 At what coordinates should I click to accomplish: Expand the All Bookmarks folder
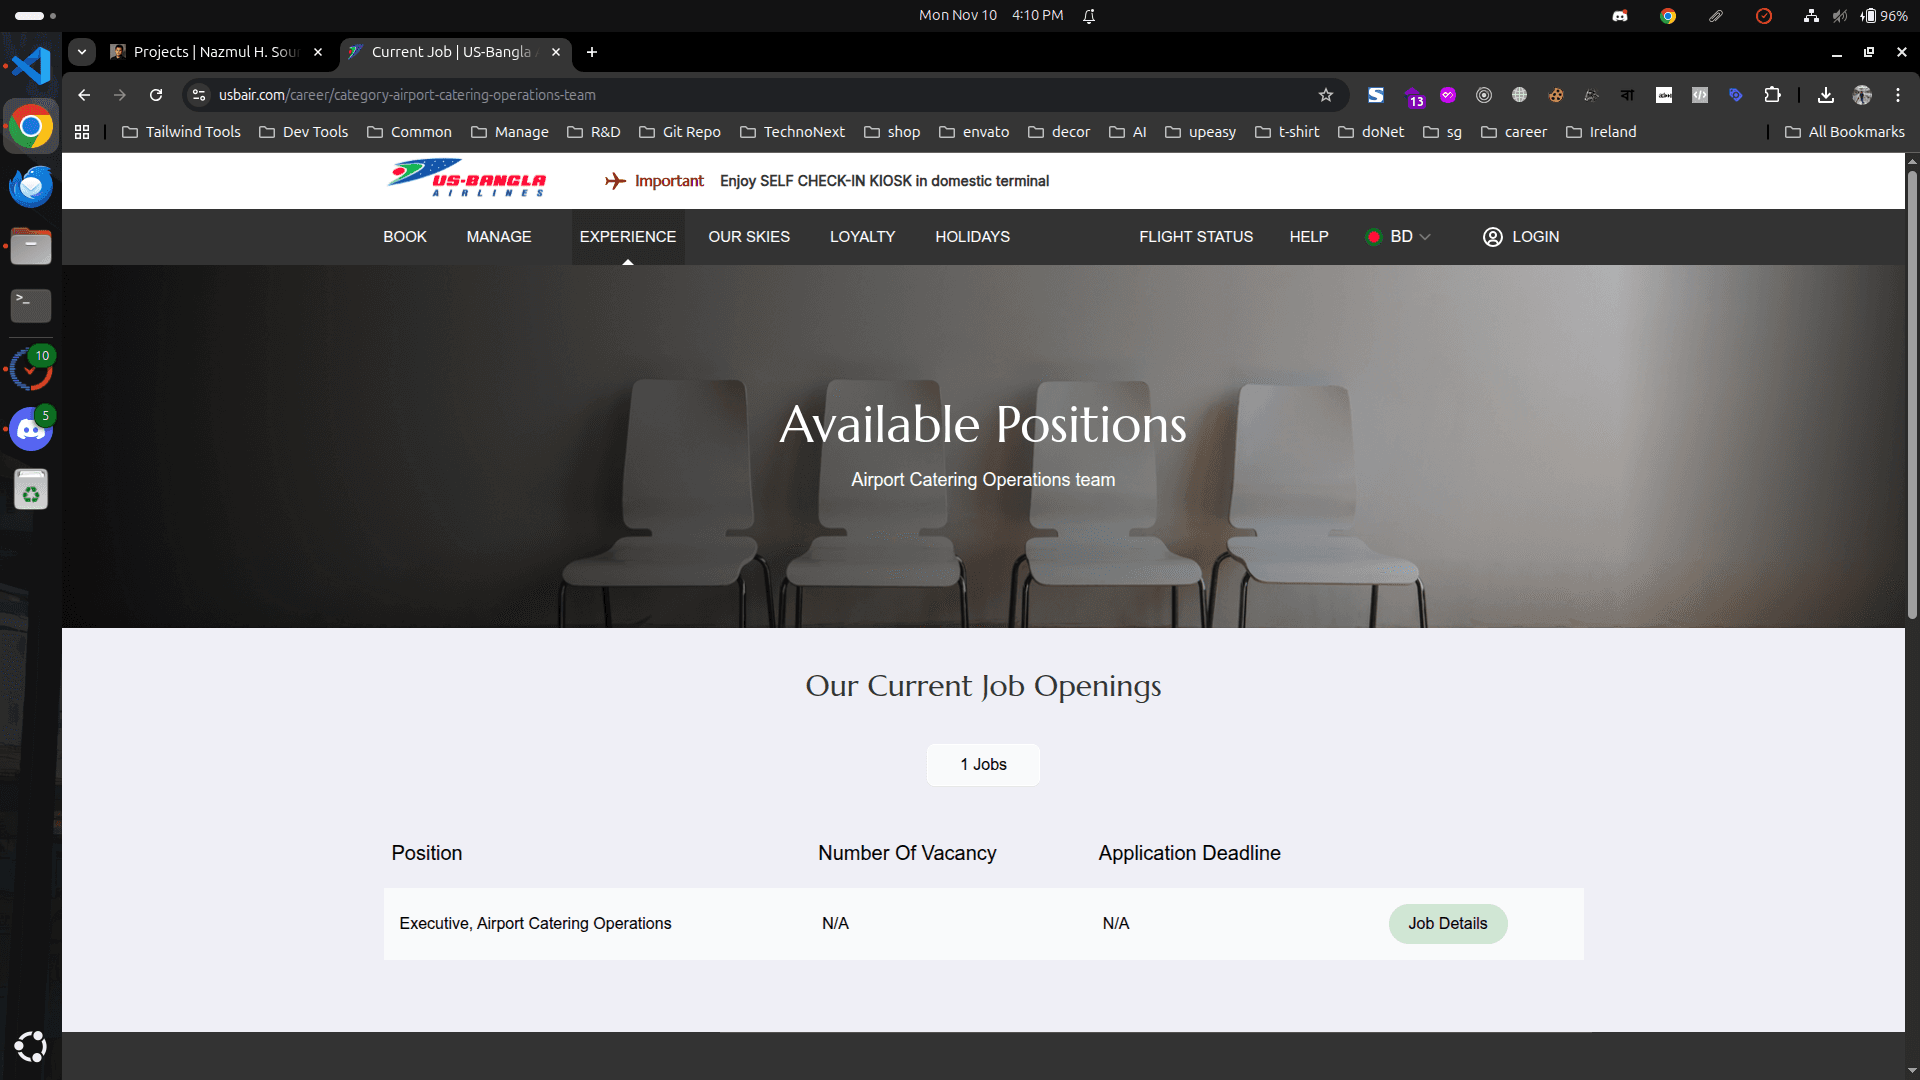pos(1845,132)
